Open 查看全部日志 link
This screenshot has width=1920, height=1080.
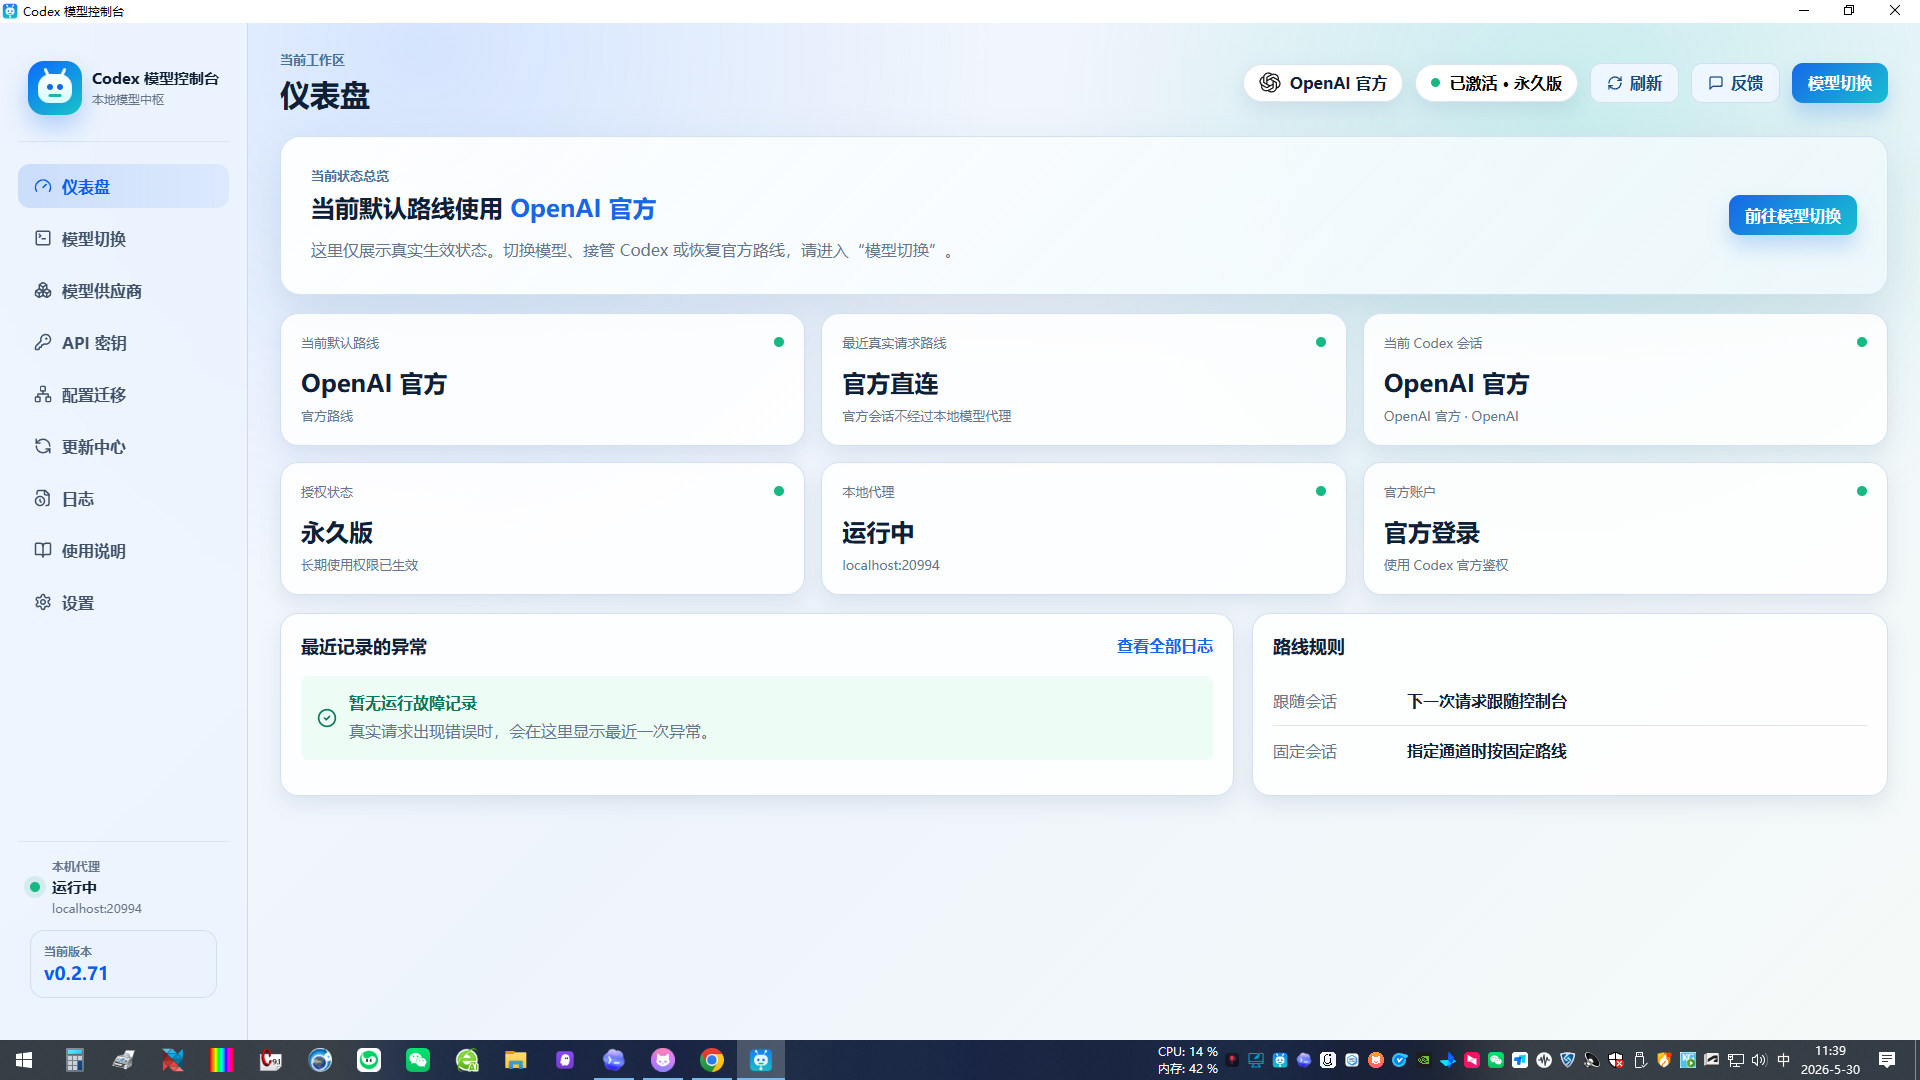(x=1165, y=647)
